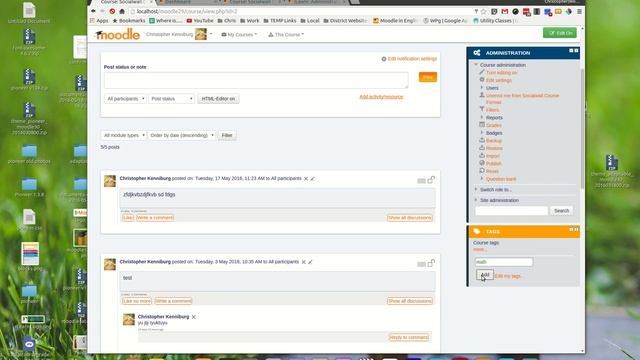Click the Filter button
The image size is (640, 360).
(227, 136)
